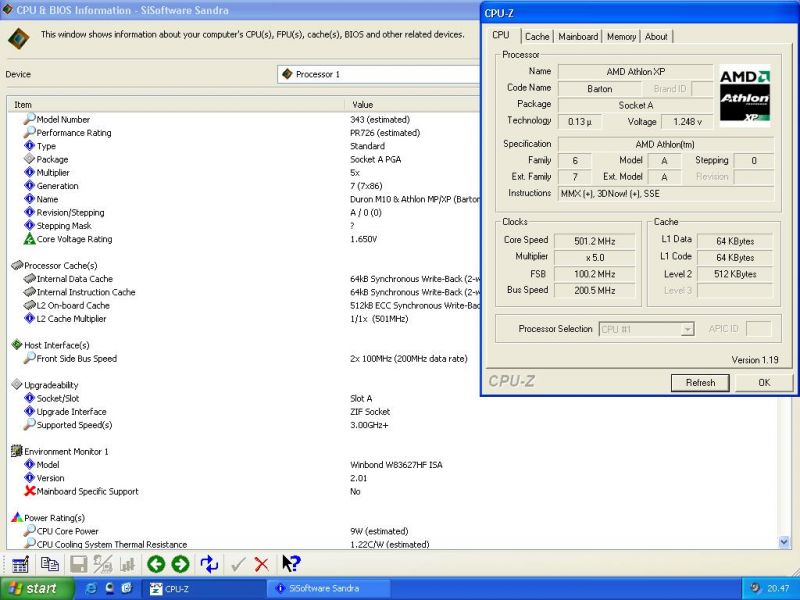Open the Mainboard tab in CPU-Z
Screen dimensions: 800x600
[x=578, y=37]
